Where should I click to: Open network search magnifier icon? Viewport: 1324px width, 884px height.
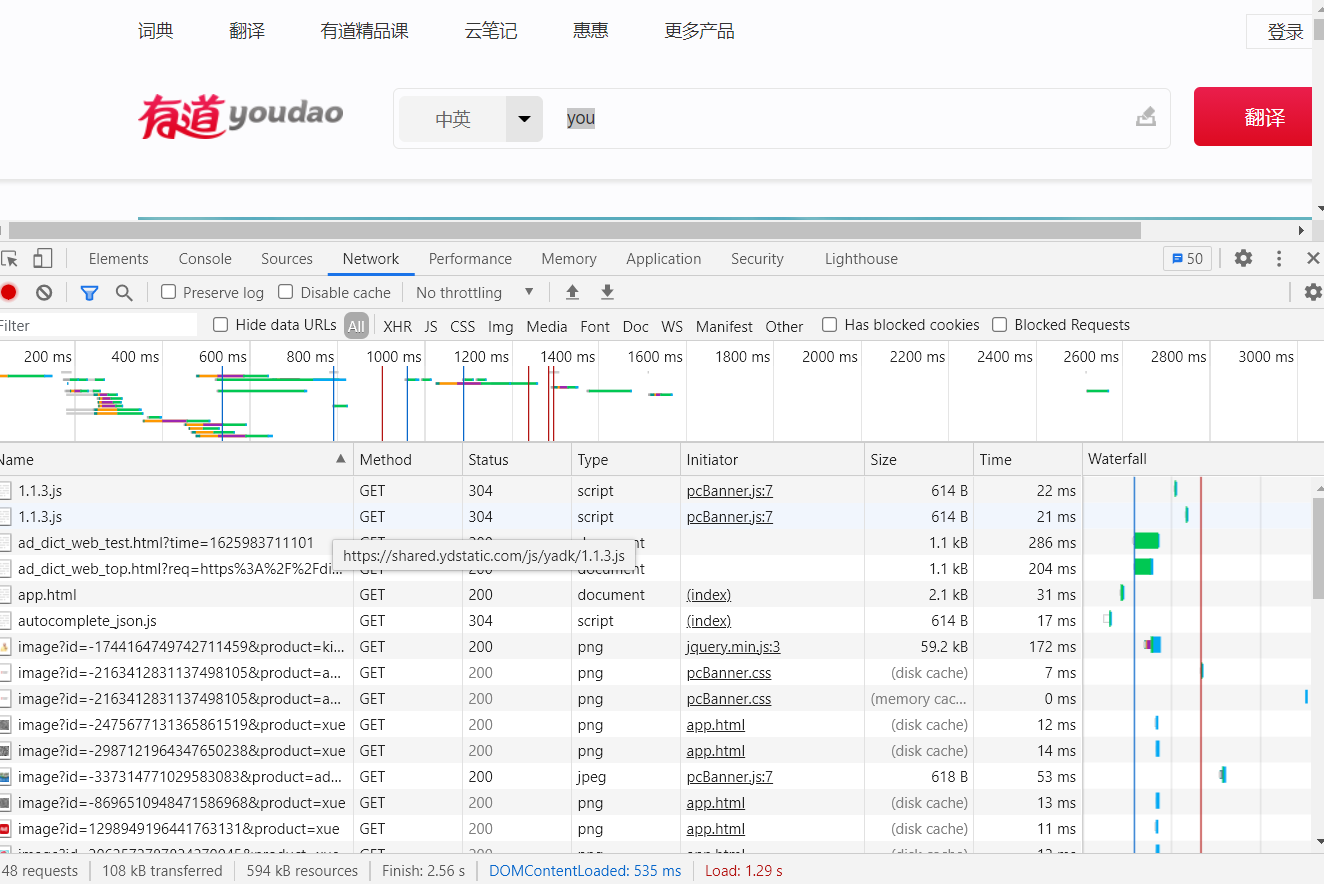point(124,292)
